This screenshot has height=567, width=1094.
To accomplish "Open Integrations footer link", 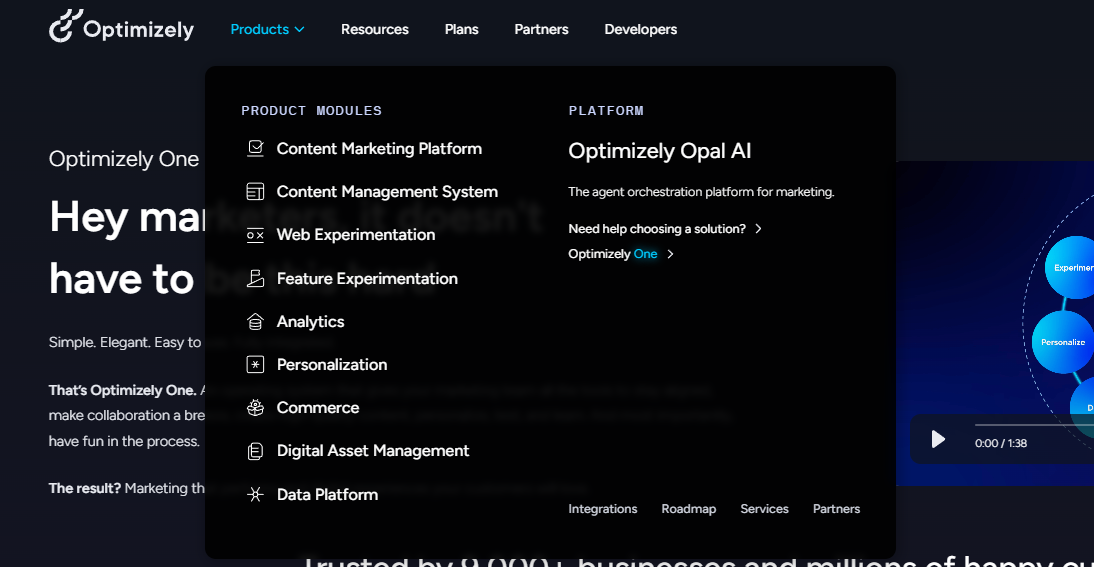I will [603, 509].
